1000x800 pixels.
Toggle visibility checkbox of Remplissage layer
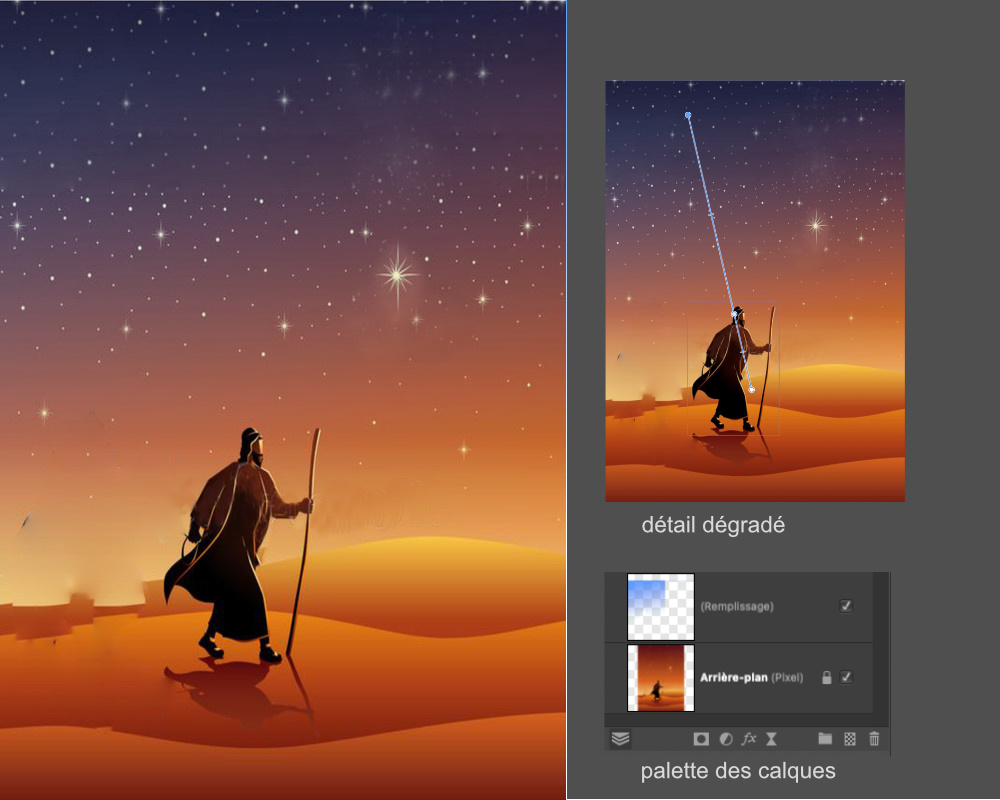(846, 606)
